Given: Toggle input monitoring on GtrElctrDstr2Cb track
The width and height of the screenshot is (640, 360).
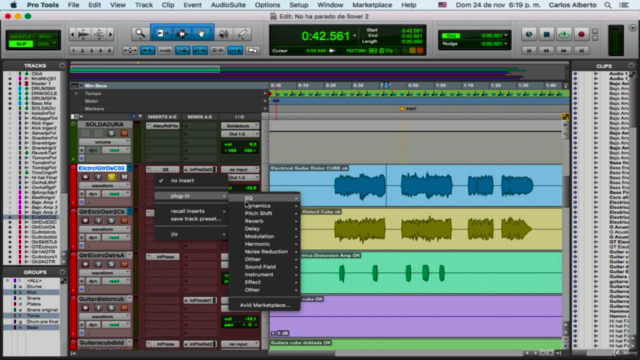Looking at the screenshot, I should (x=98, y=220).
